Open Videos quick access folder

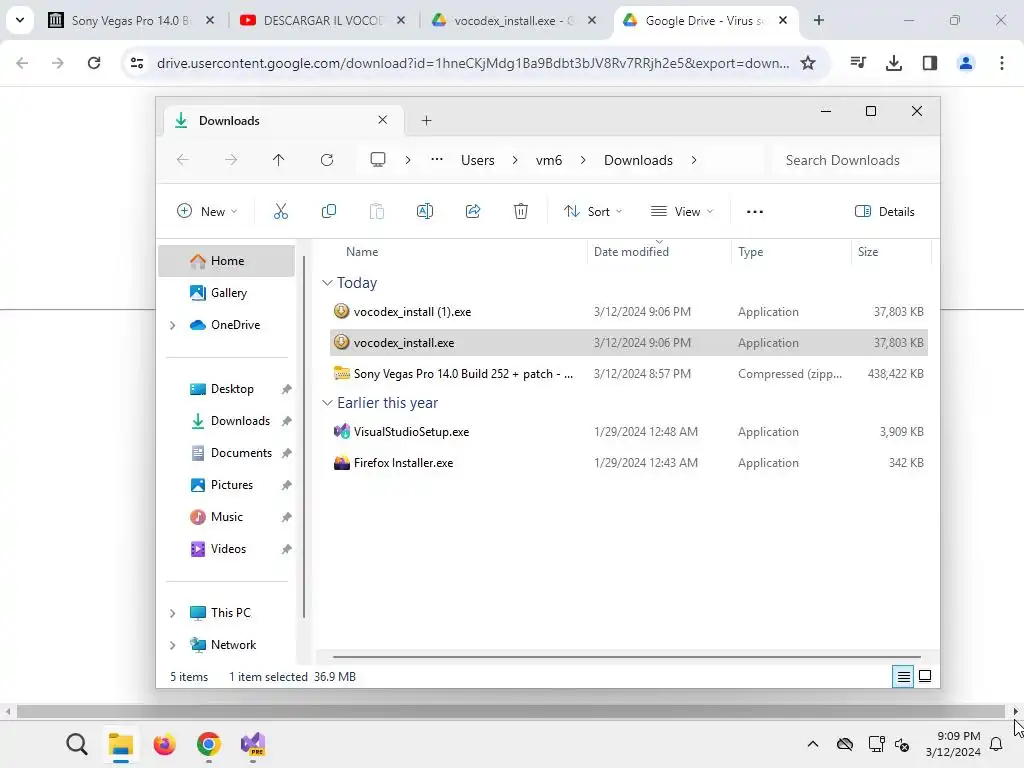point(227,549)
